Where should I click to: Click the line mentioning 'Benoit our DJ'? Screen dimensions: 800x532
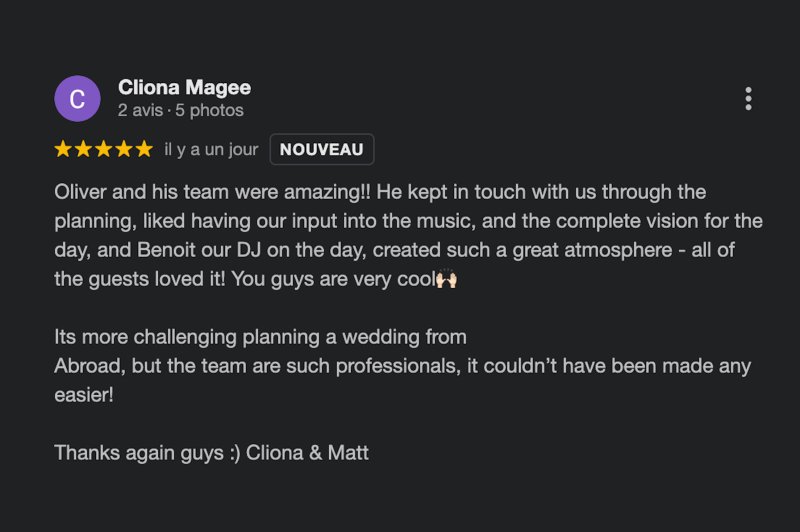[x=394, y=250]
